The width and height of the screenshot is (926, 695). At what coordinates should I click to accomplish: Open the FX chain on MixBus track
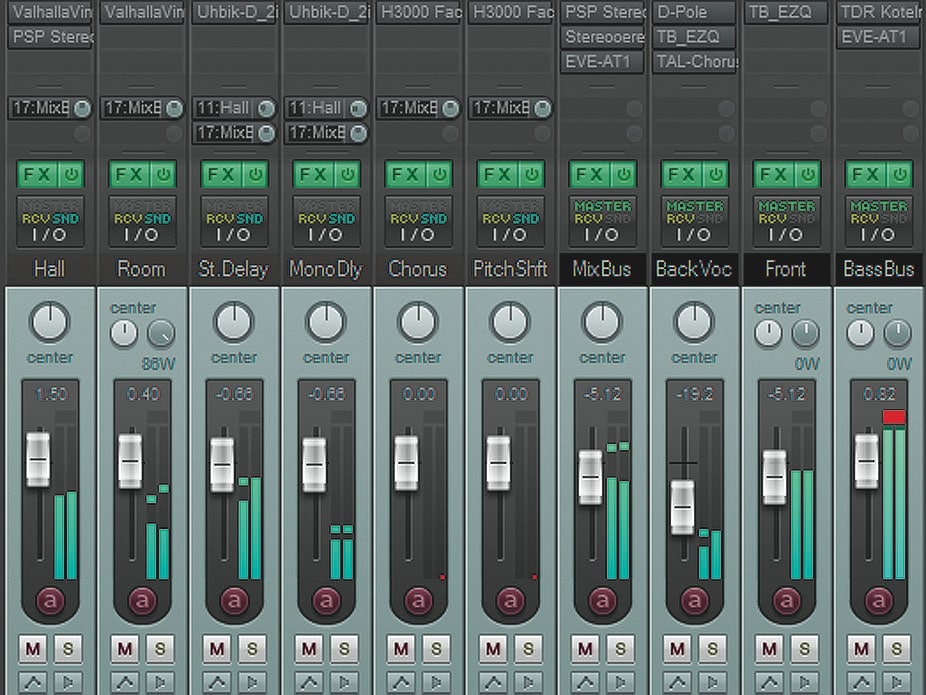[590, 175]
